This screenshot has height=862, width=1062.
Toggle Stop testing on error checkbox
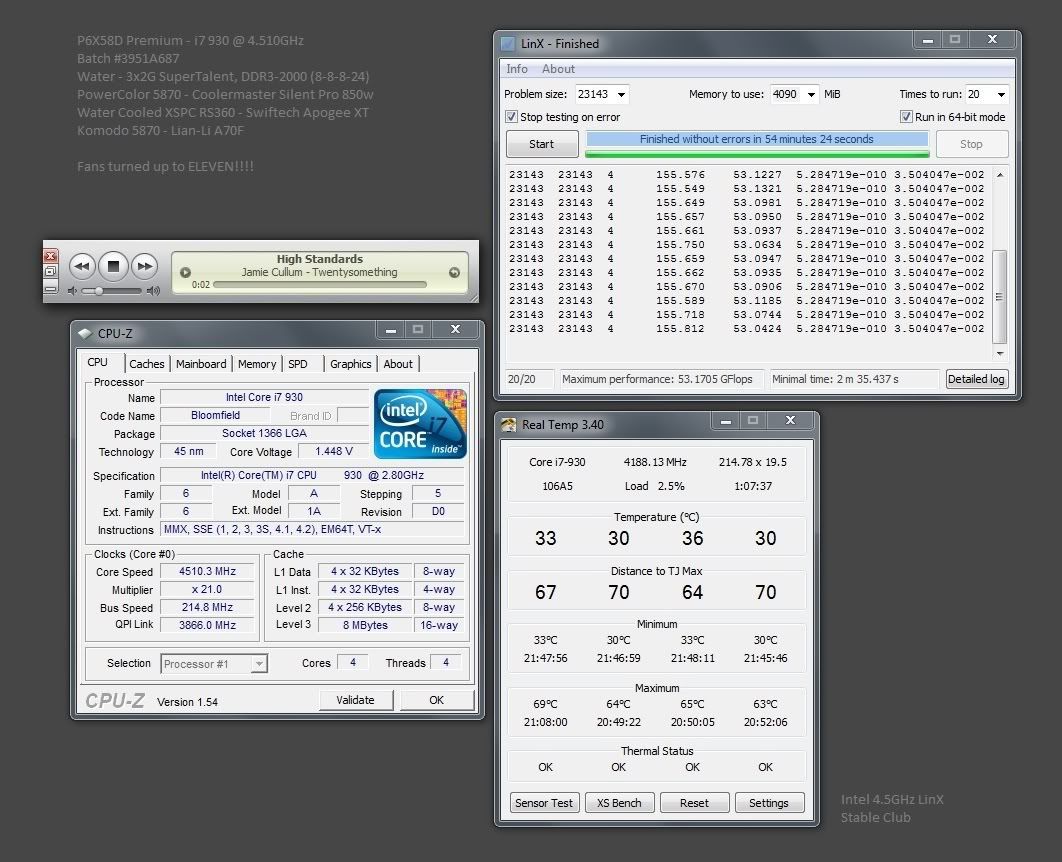(x=511, y=117)
